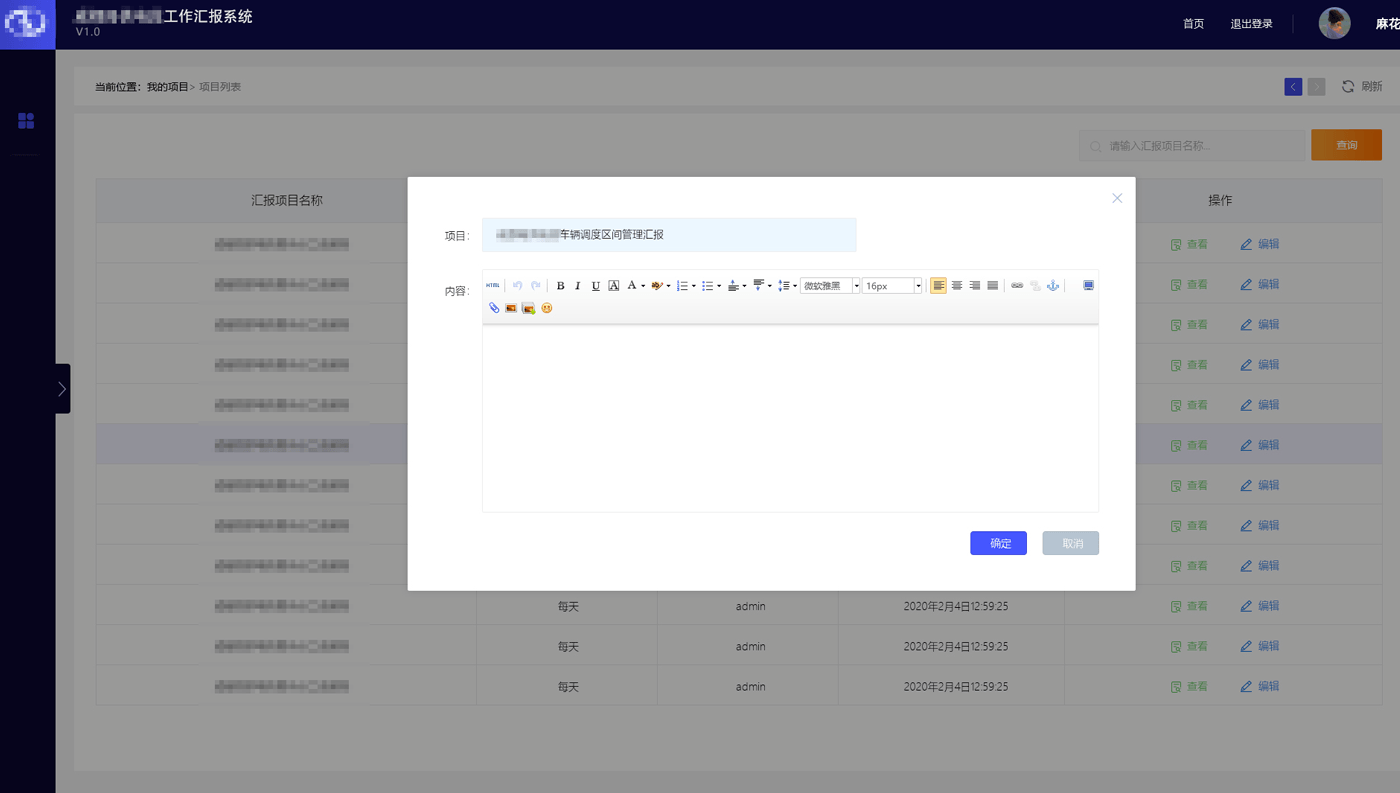
Task: Open the emoticon smiley picker
Action: click(x=547, y=308)
